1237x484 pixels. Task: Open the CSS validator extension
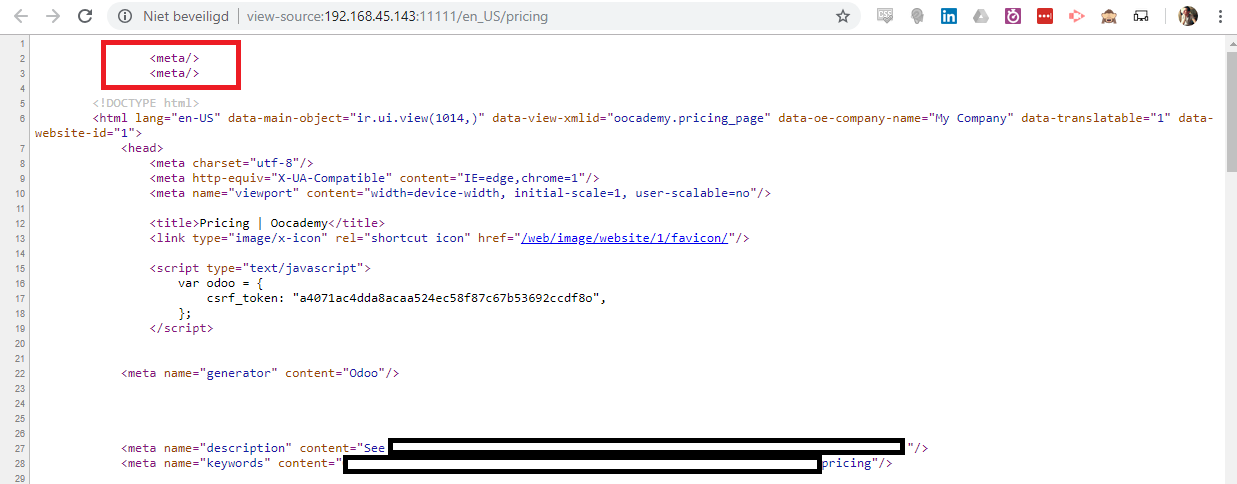point(885,16)
